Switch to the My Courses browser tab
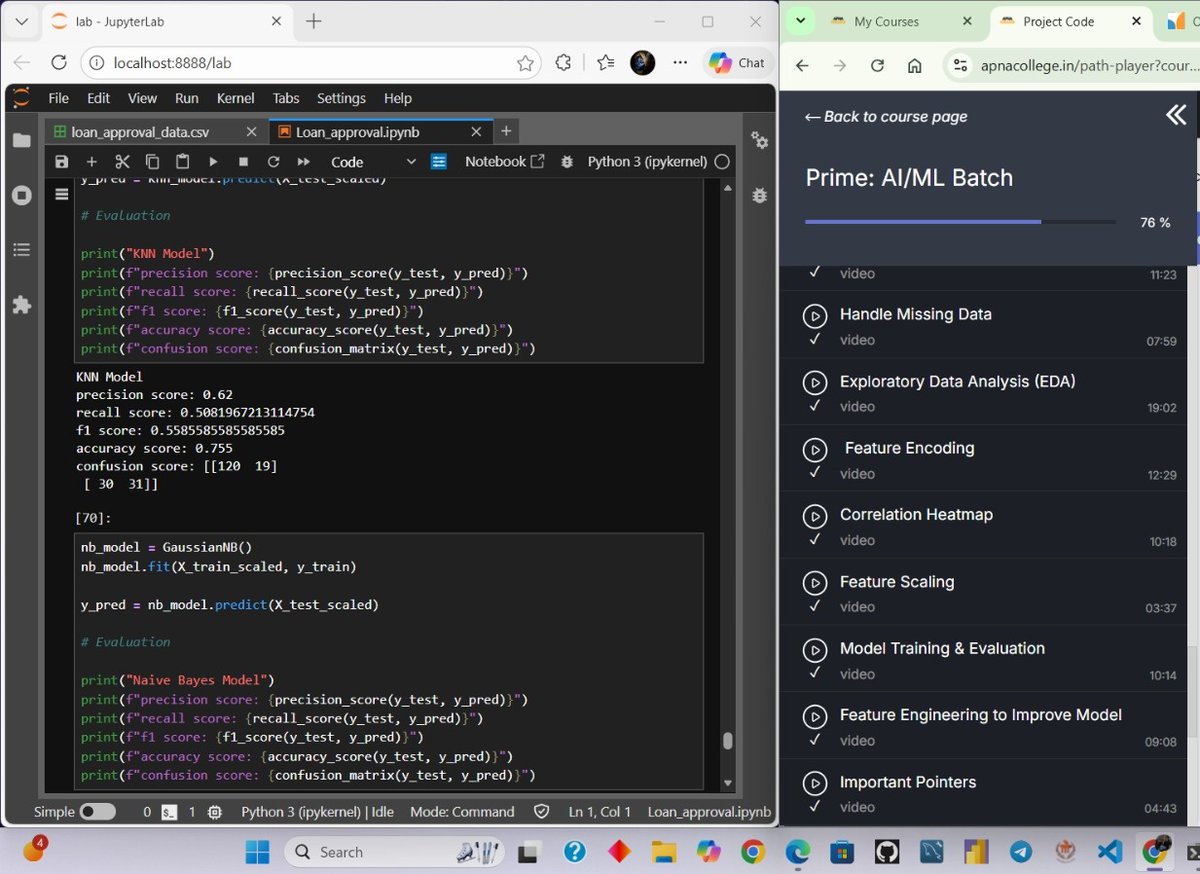 point(900,21)
